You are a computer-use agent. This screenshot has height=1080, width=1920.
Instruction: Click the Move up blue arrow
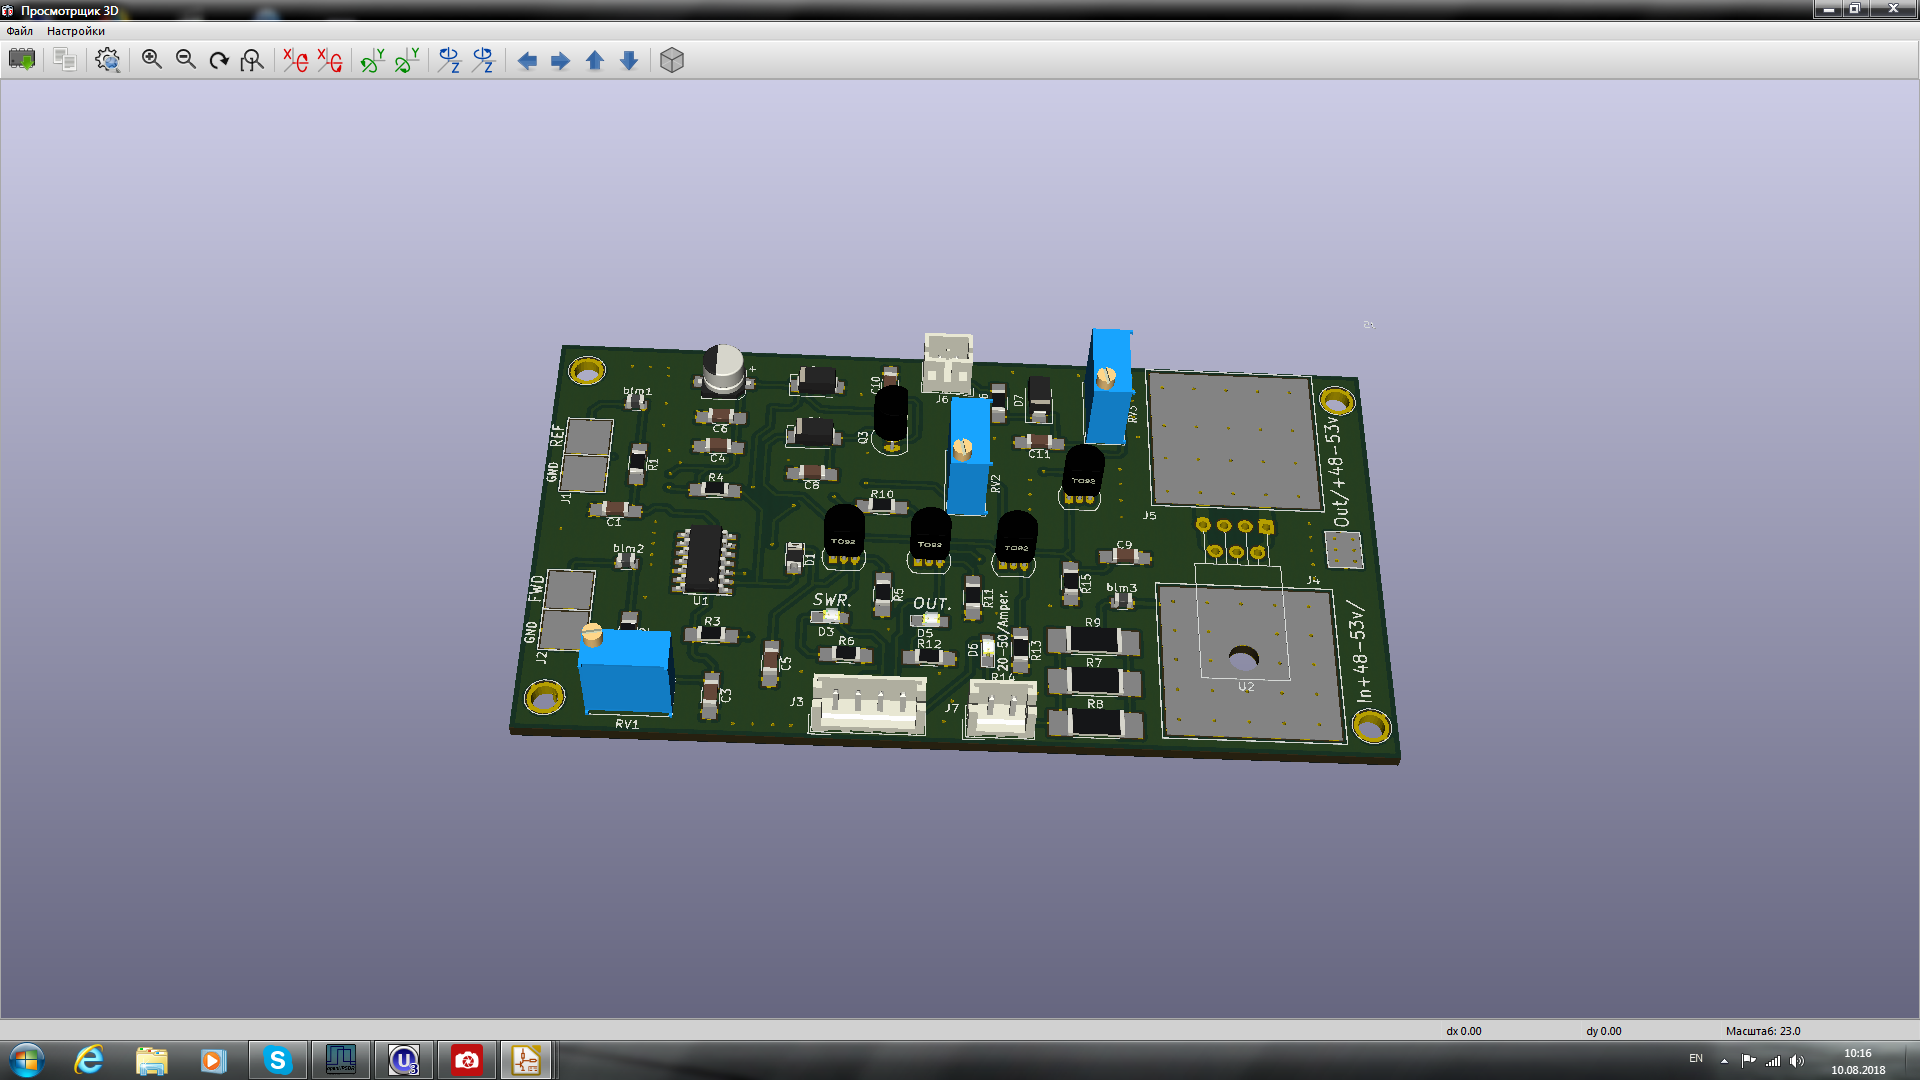click(x=595, y=61)
